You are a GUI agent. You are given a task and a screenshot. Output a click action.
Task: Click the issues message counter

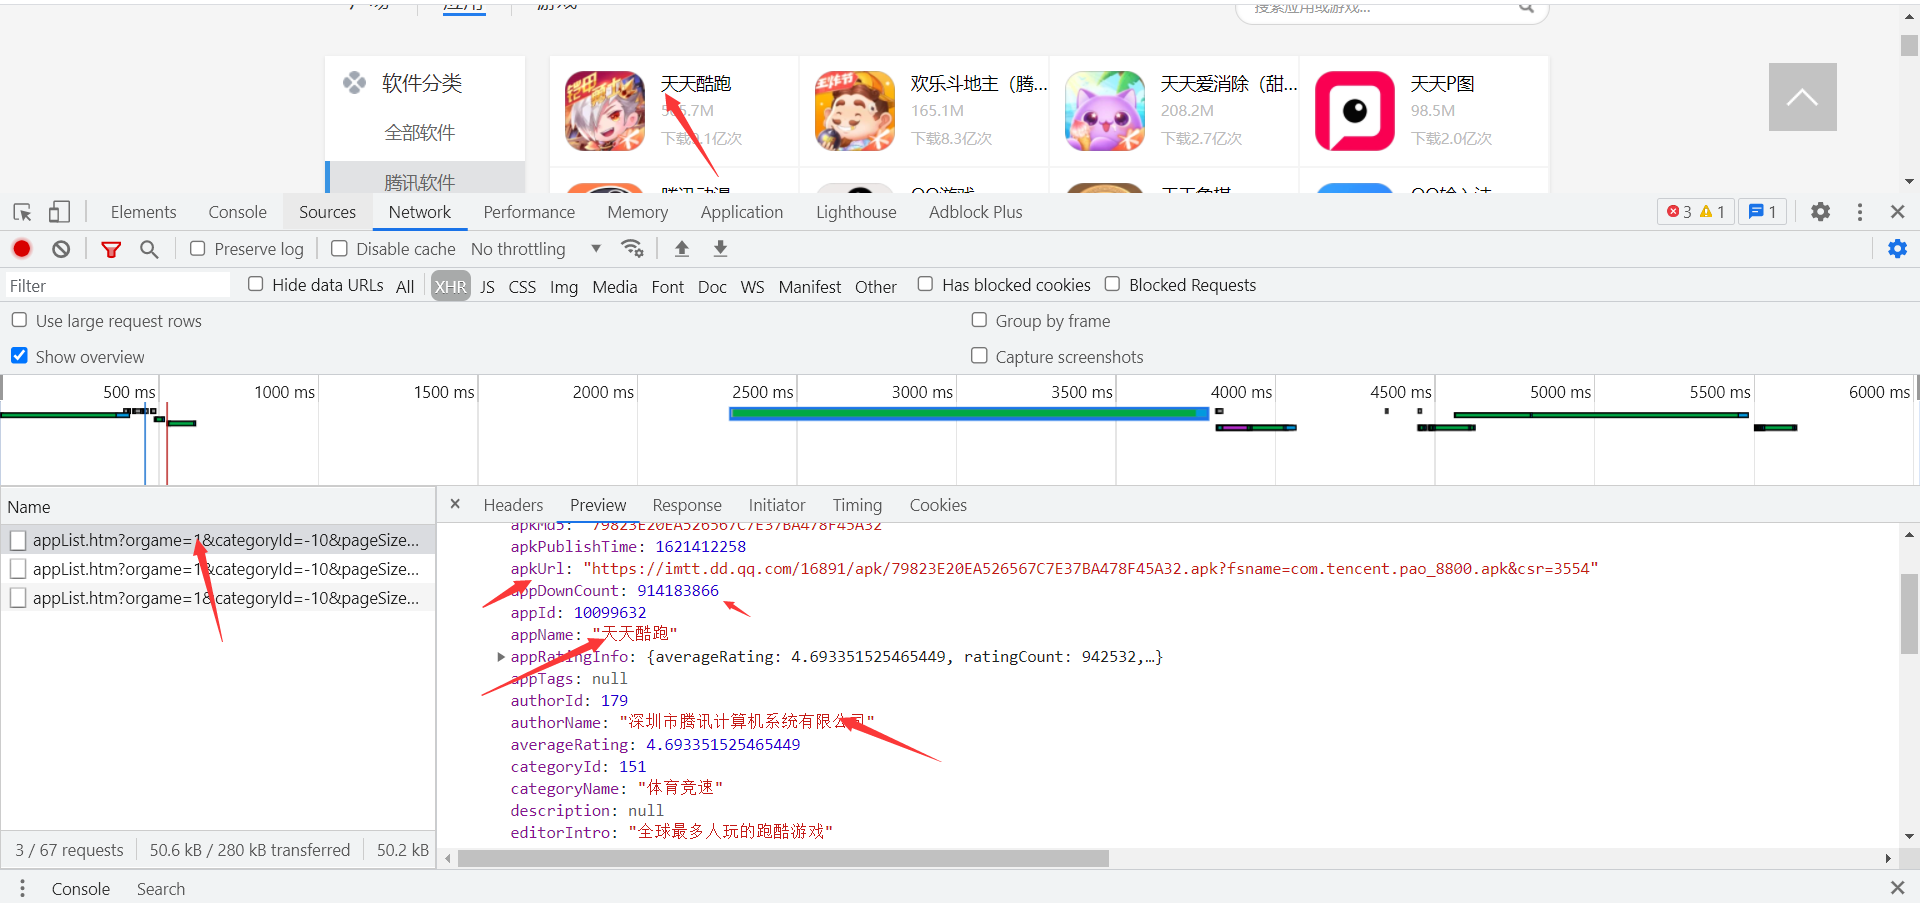(x=1762, y=212)
